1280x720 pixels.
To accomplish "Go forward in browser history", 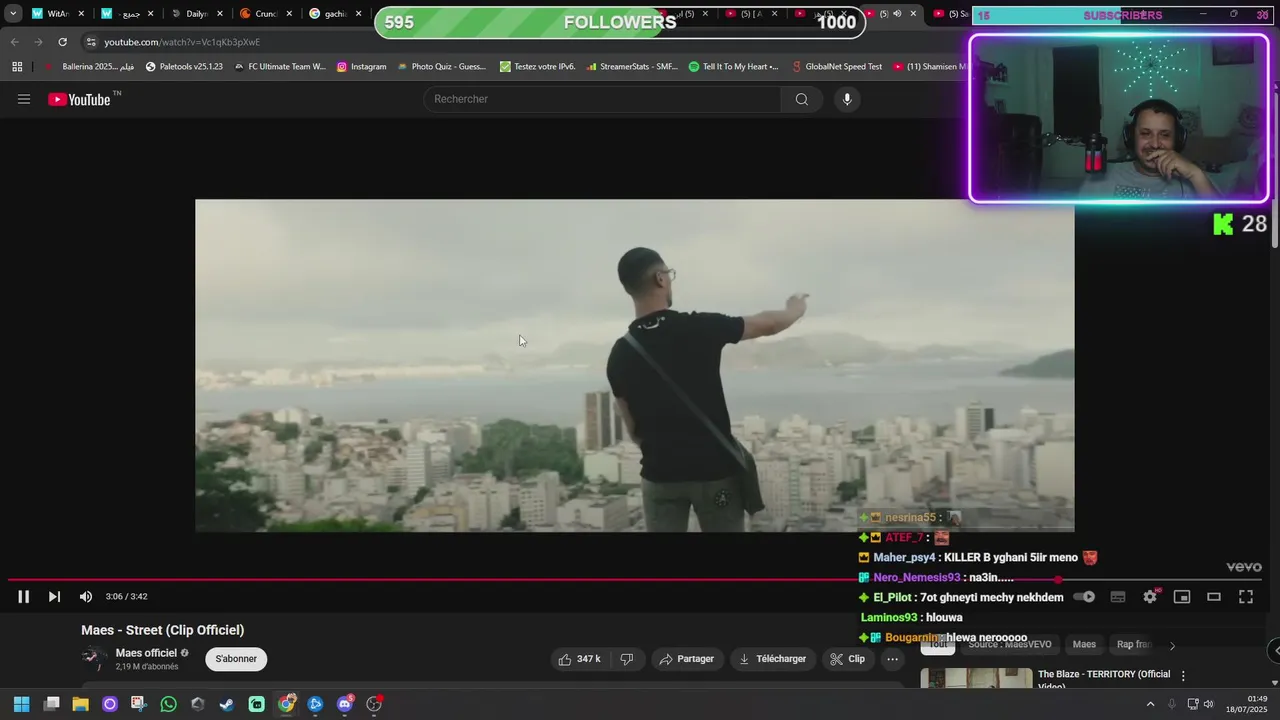I will point(38,42).
